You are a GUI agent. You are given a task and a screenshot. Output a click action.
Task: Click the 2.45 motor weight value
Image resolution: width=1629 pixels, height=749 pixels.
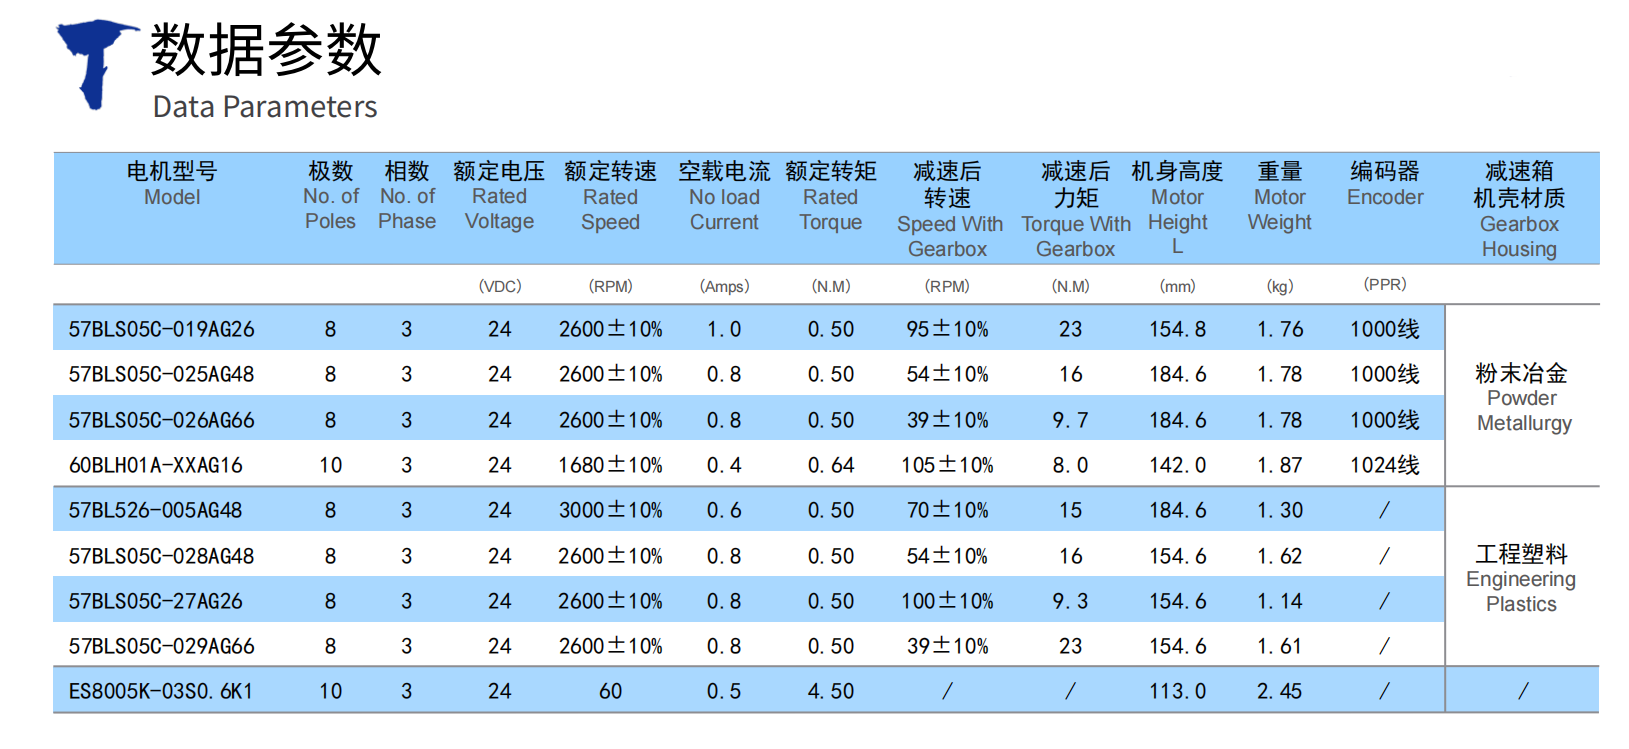click(1279, 691)
